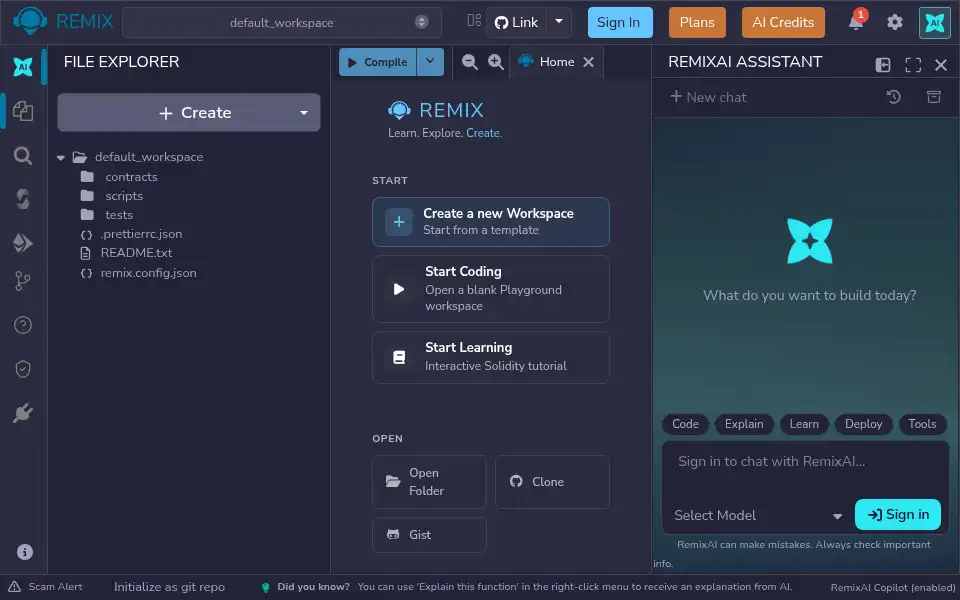
Task: Select the Explain chip in assistant
Action: [744, 424]
